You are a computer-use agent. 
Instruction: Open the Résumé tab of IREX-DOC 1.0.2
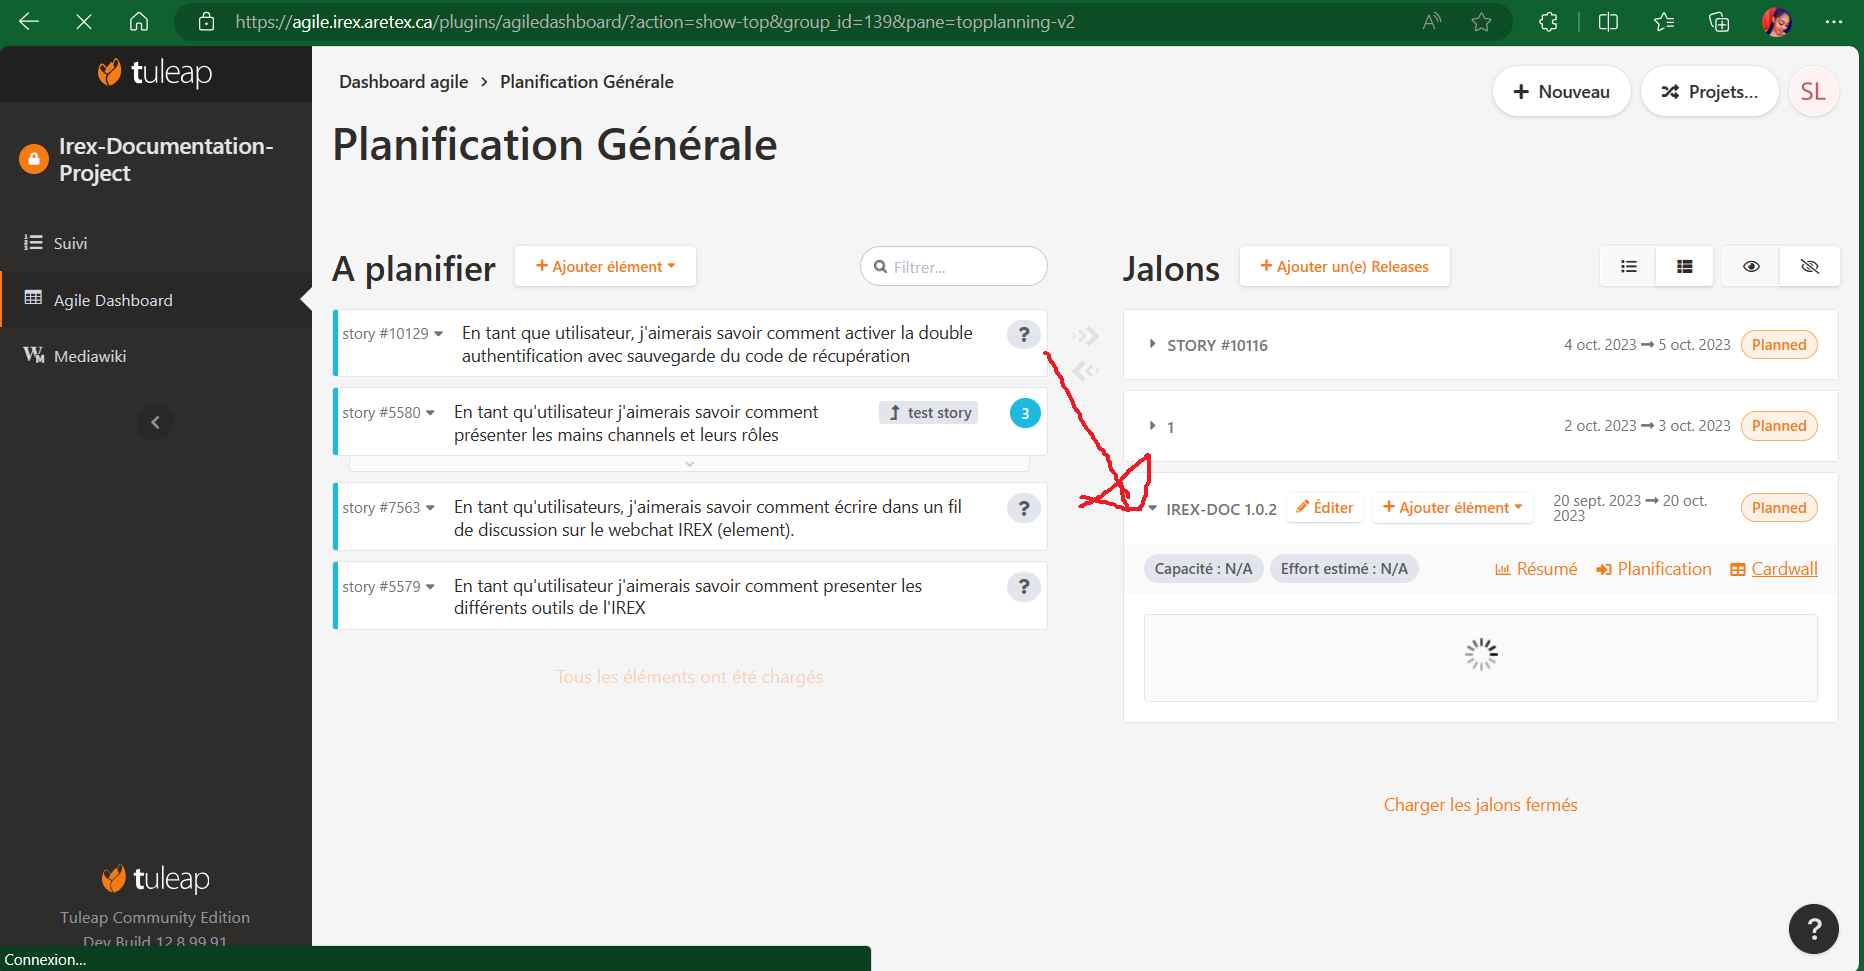(1536, 569)
